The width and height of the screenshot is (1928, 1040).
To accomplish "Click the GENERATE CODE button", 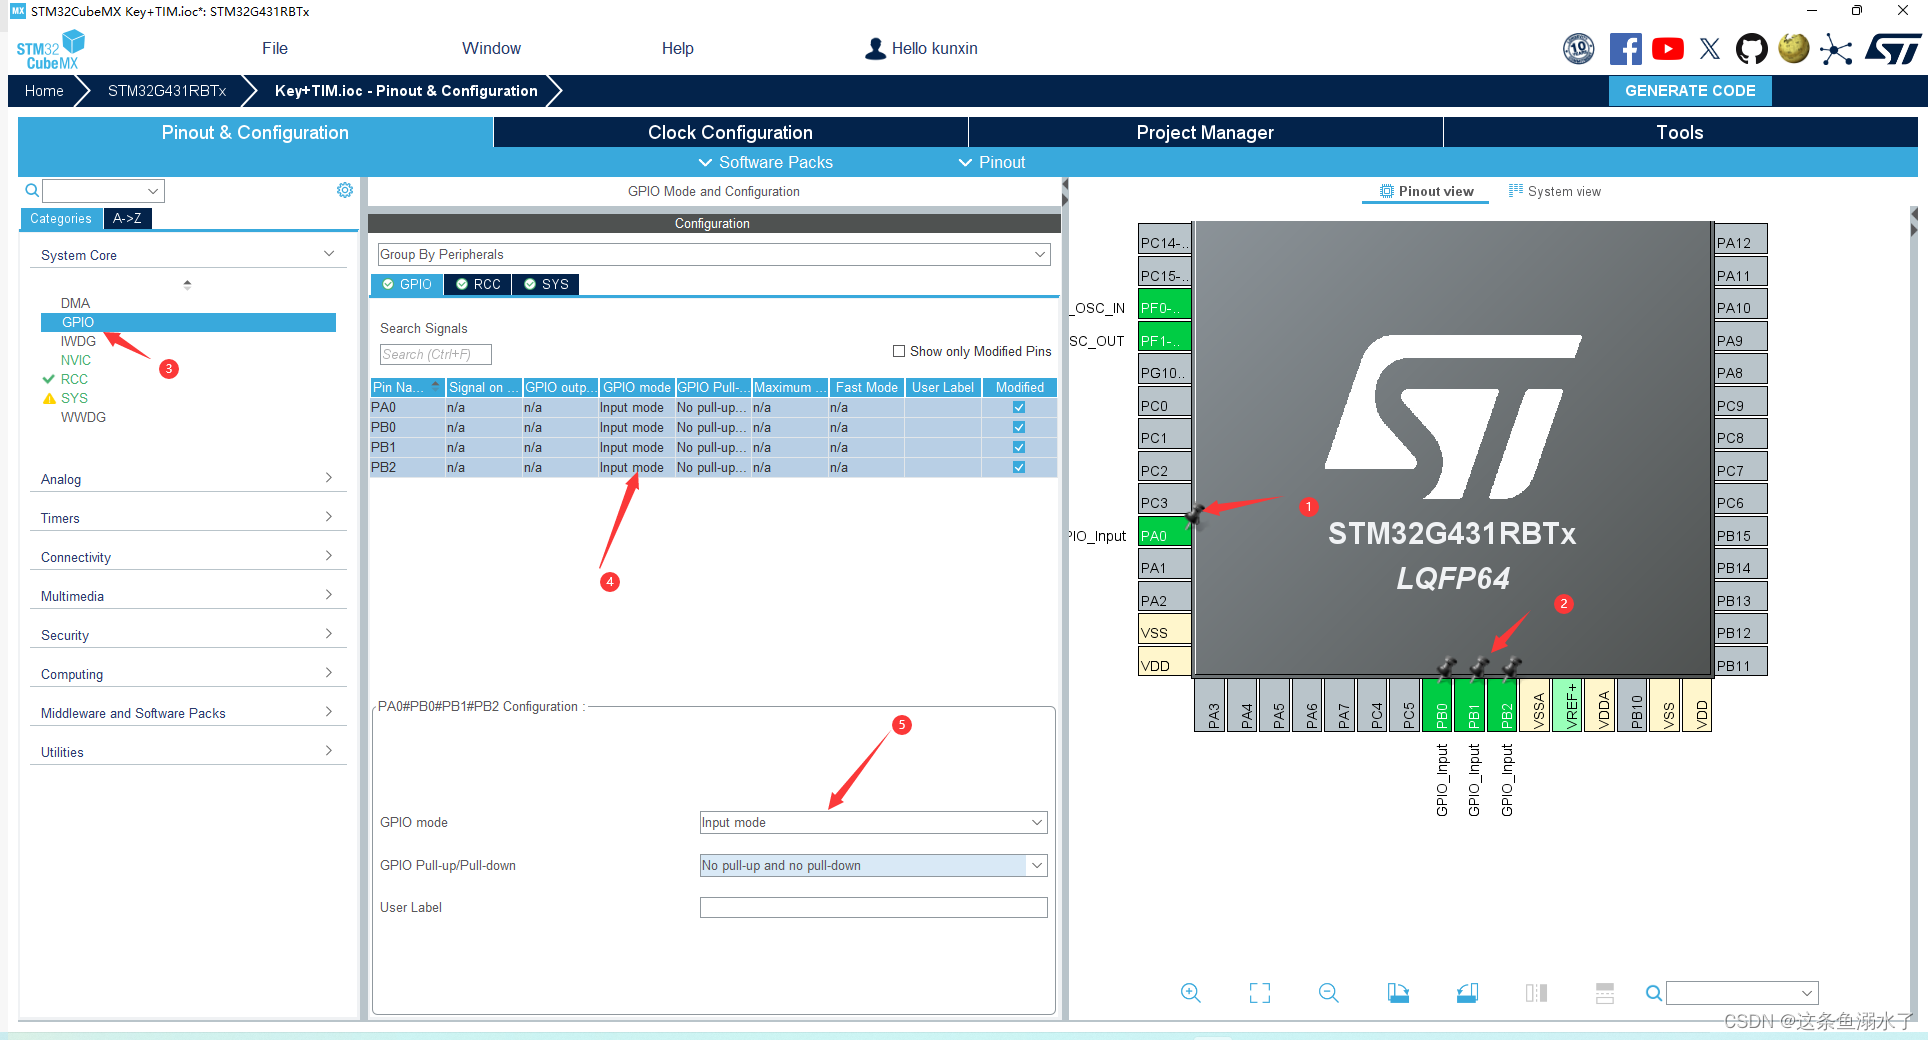I will pyautogui.click(x=1690, y=90).
